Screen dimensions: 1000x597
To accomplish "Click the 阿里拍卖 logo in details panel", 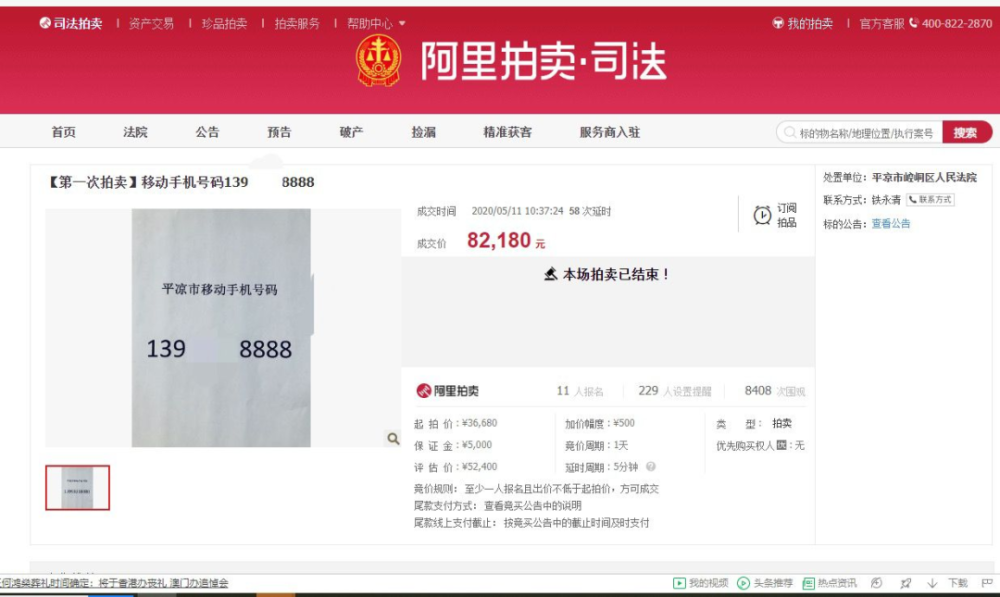I will [x=447, y=390].
